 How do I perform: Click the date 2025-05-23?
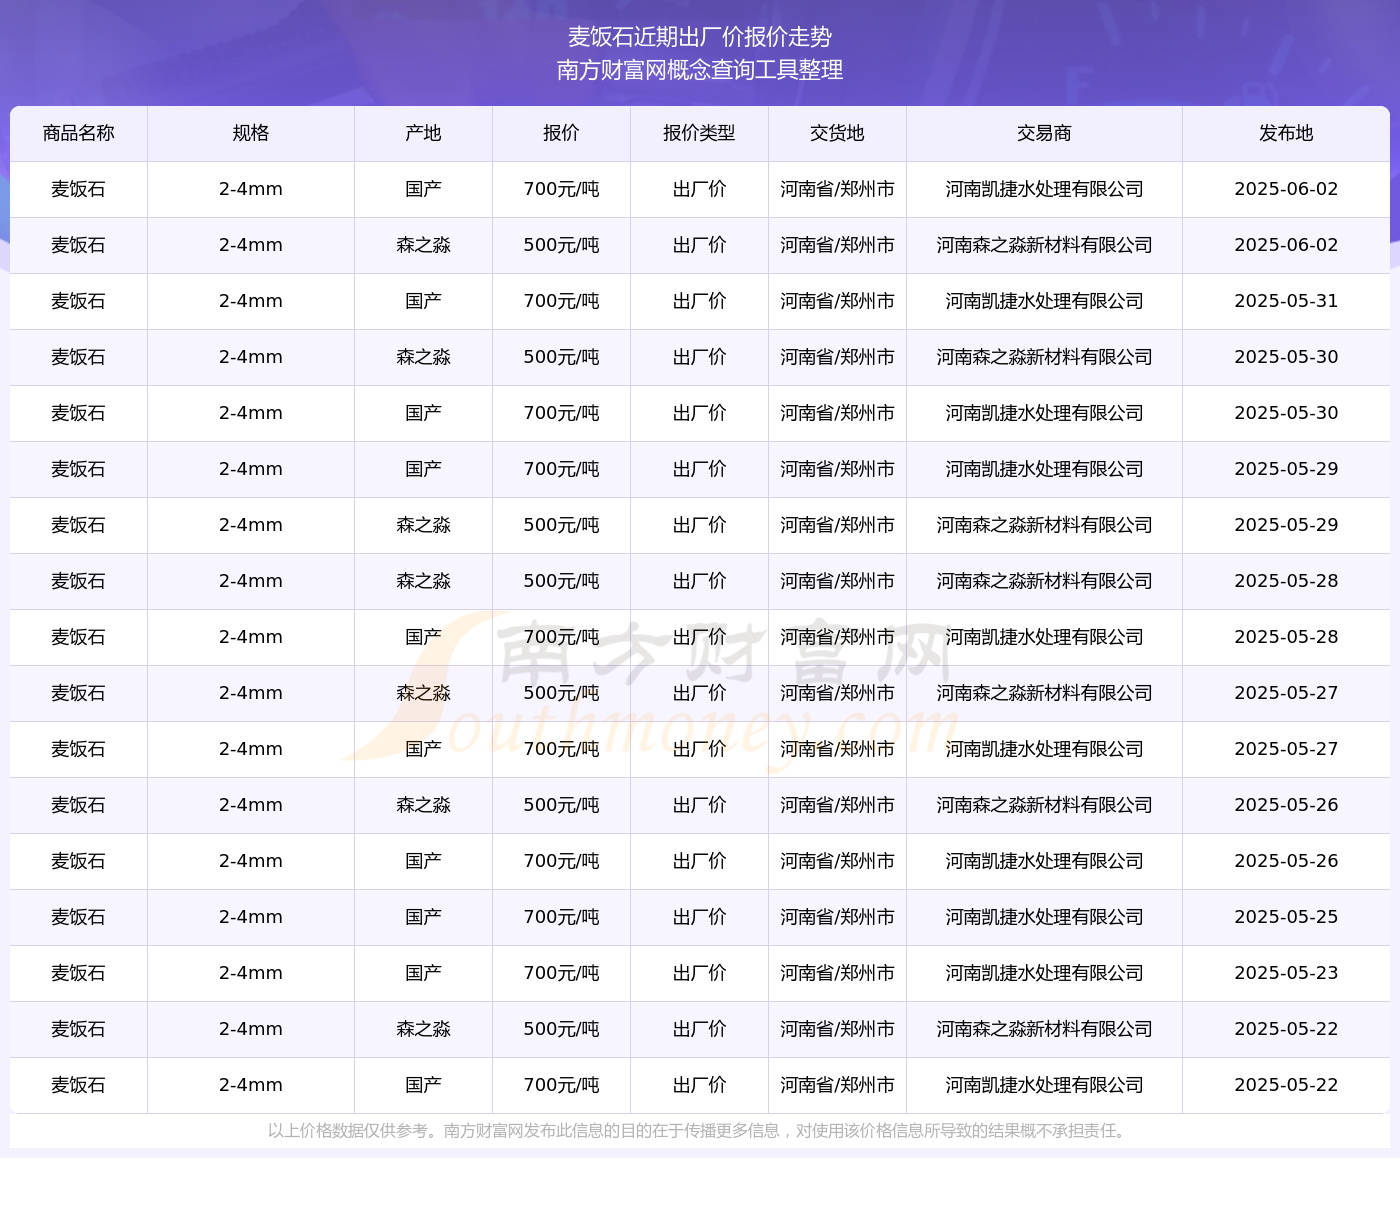coord(1286,973)
